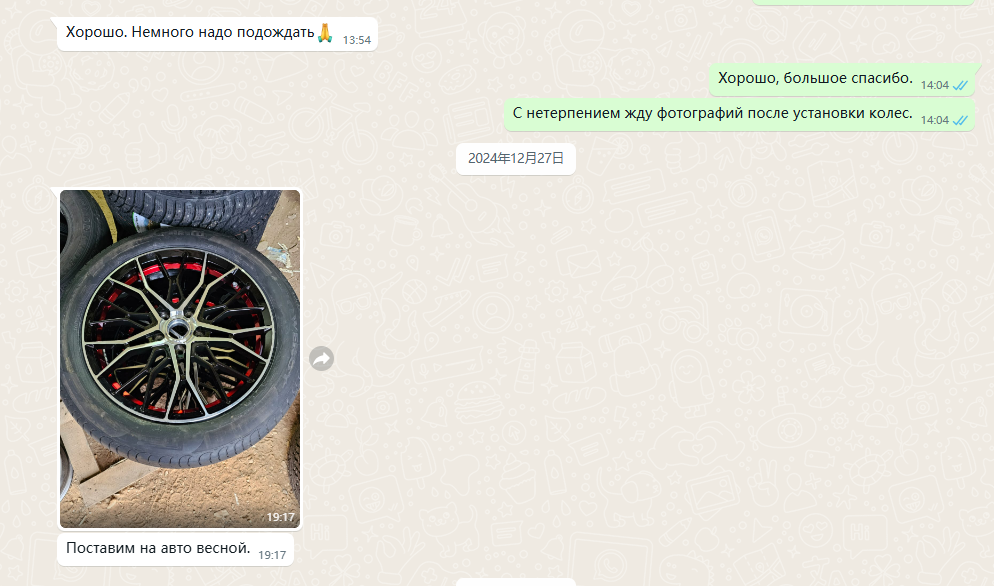Click the 2024年12月27日 date chip
The height and width of the screenshot is (586, 994).
(515, 159)
